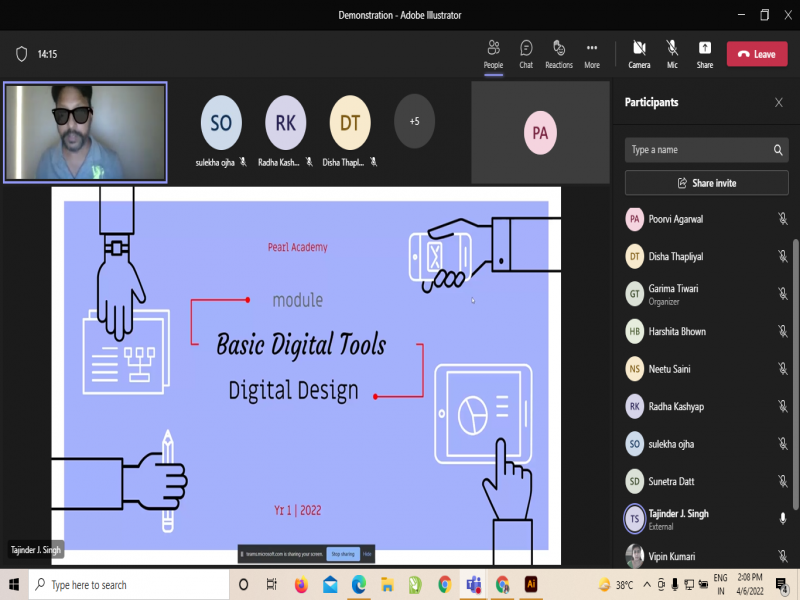This screenshot has height=600, width=800.
Task: Open the Reactions menu icon
Action: click(x=559, y=48)
